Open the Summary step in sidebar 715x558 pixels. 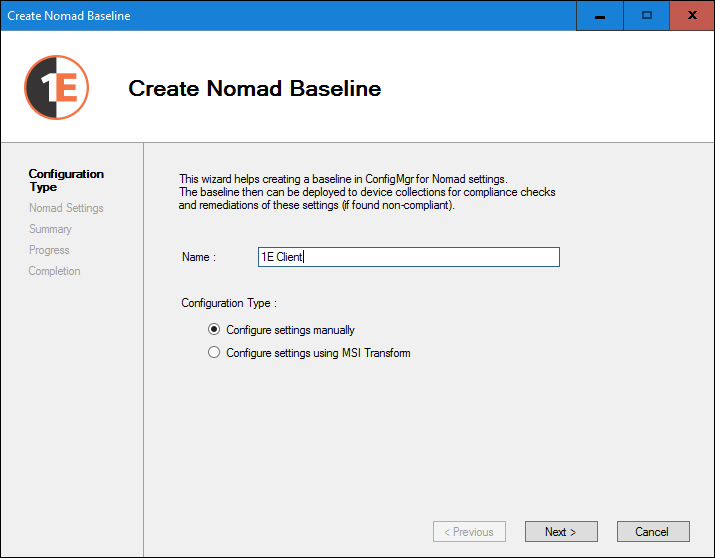click(50, 229)
